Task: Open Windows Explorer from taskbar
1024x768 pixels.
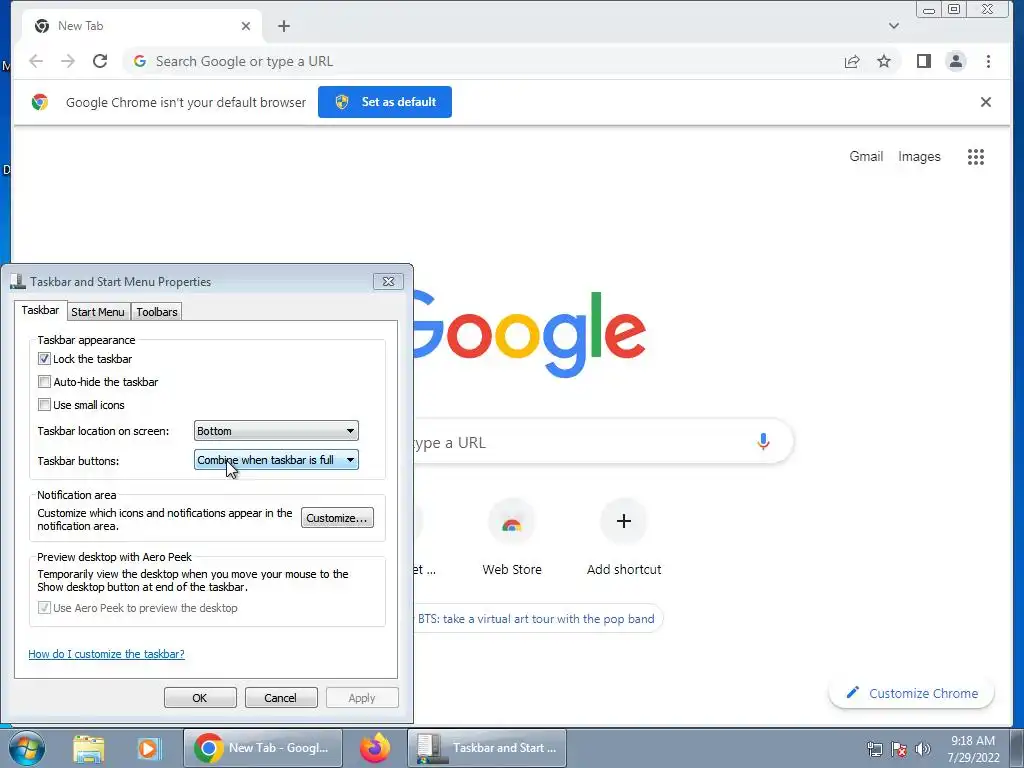Action: [89, 748]
